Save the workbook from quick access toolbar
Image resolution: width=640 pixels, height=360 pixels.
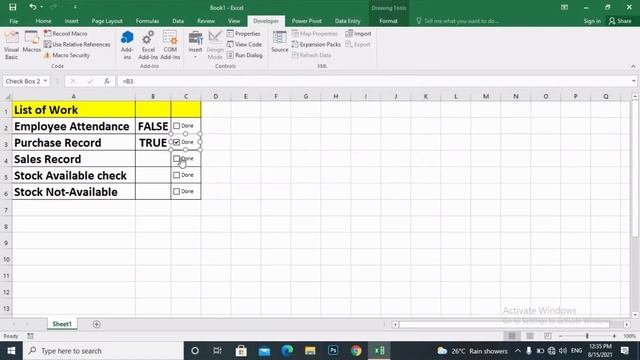click(x=13, y=7)
